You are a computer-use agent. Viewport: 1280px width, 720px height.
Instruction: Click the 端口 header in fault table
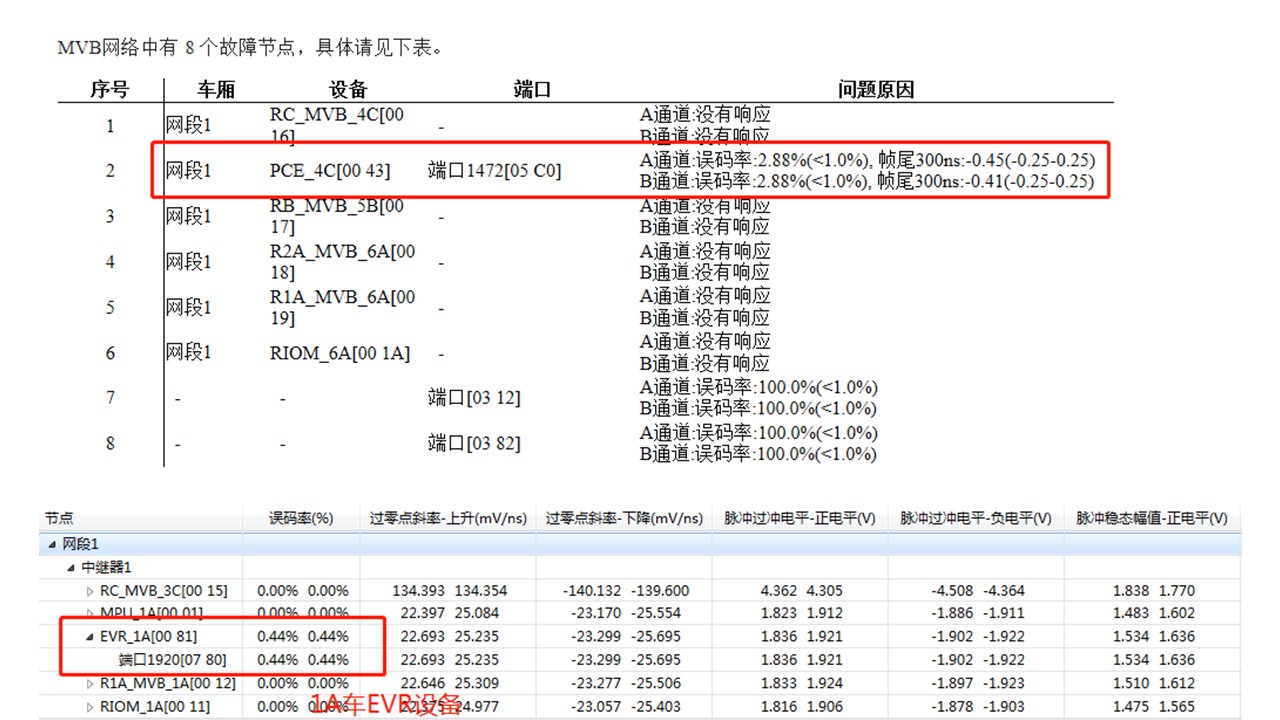pos(533,89)
